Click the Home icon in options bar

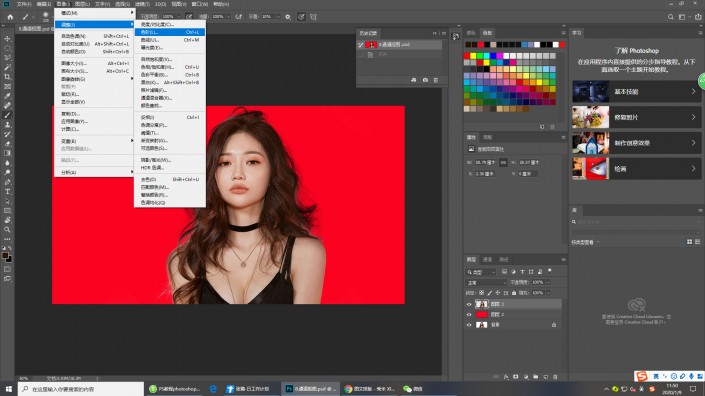[10, 17]
